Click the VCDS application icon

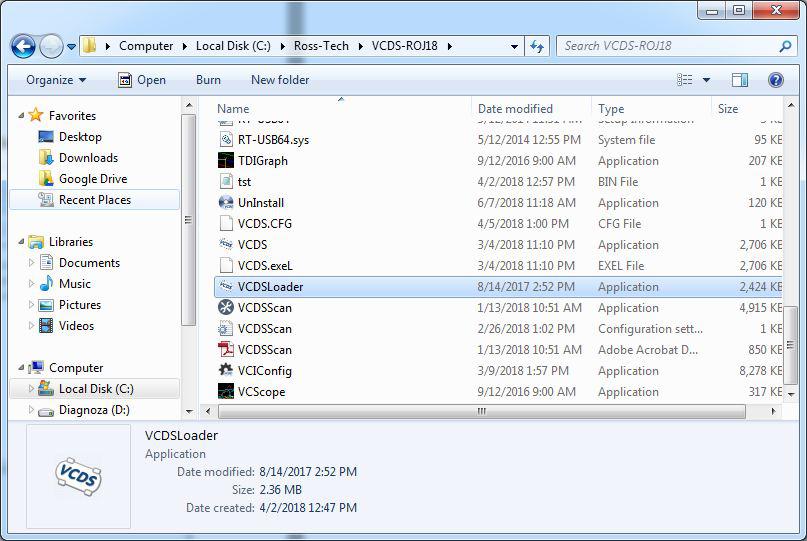(x=226, y=244)
